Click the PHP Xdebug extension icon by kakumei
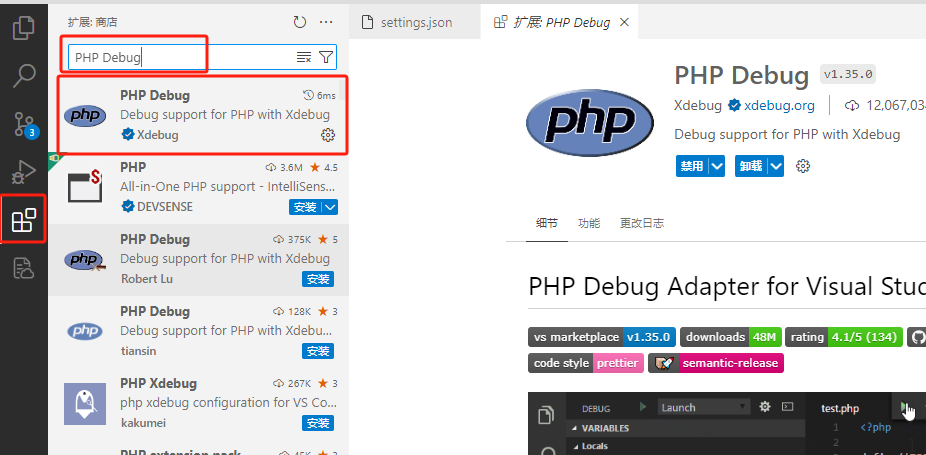926x455 pixels. 84,404
